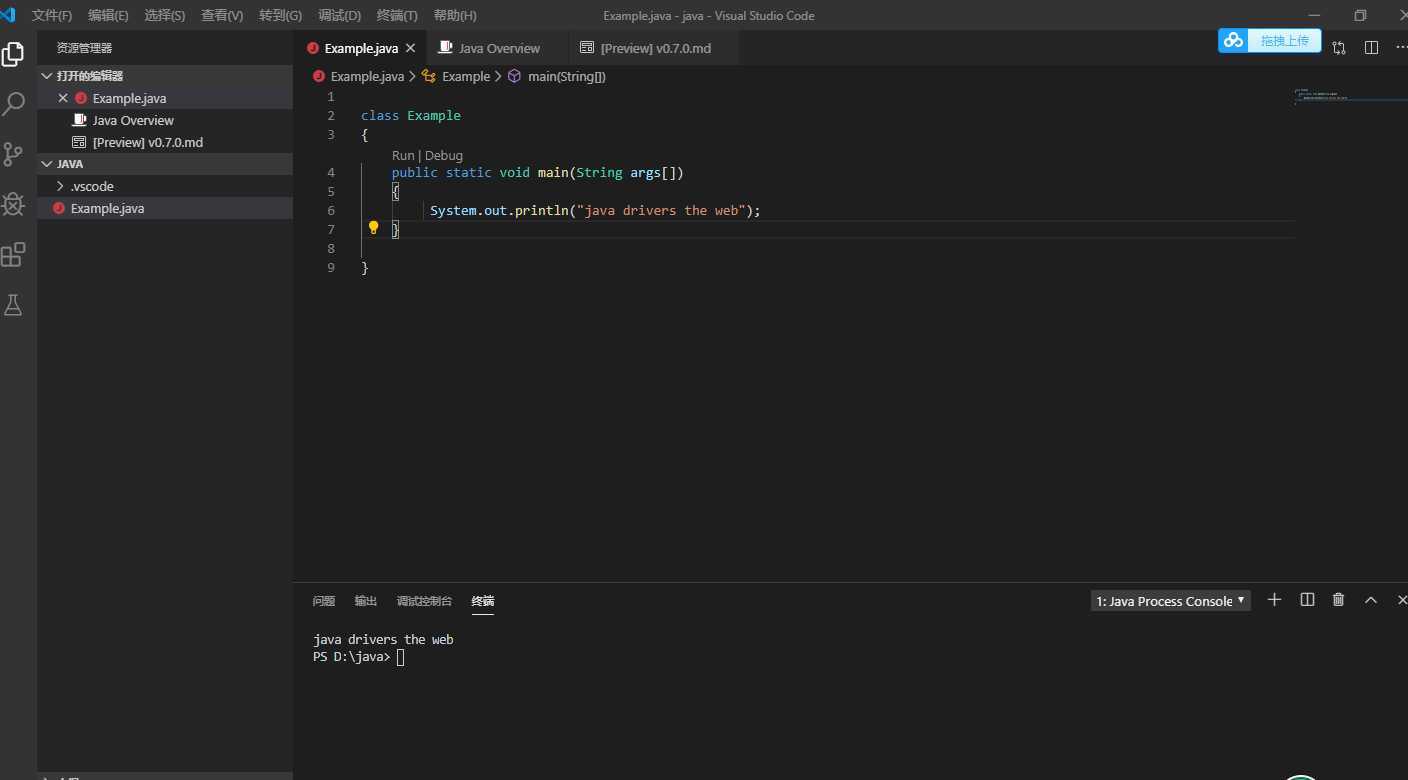1408x780 pixels.
Task: Restore down the VS Code window
Action: [x=1360, y=16]
